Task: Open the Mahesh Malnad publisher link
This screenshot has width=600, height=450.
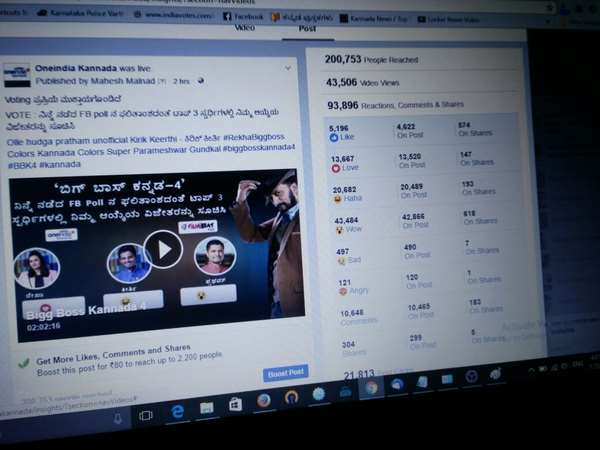Action: click(x=123, y=81)
